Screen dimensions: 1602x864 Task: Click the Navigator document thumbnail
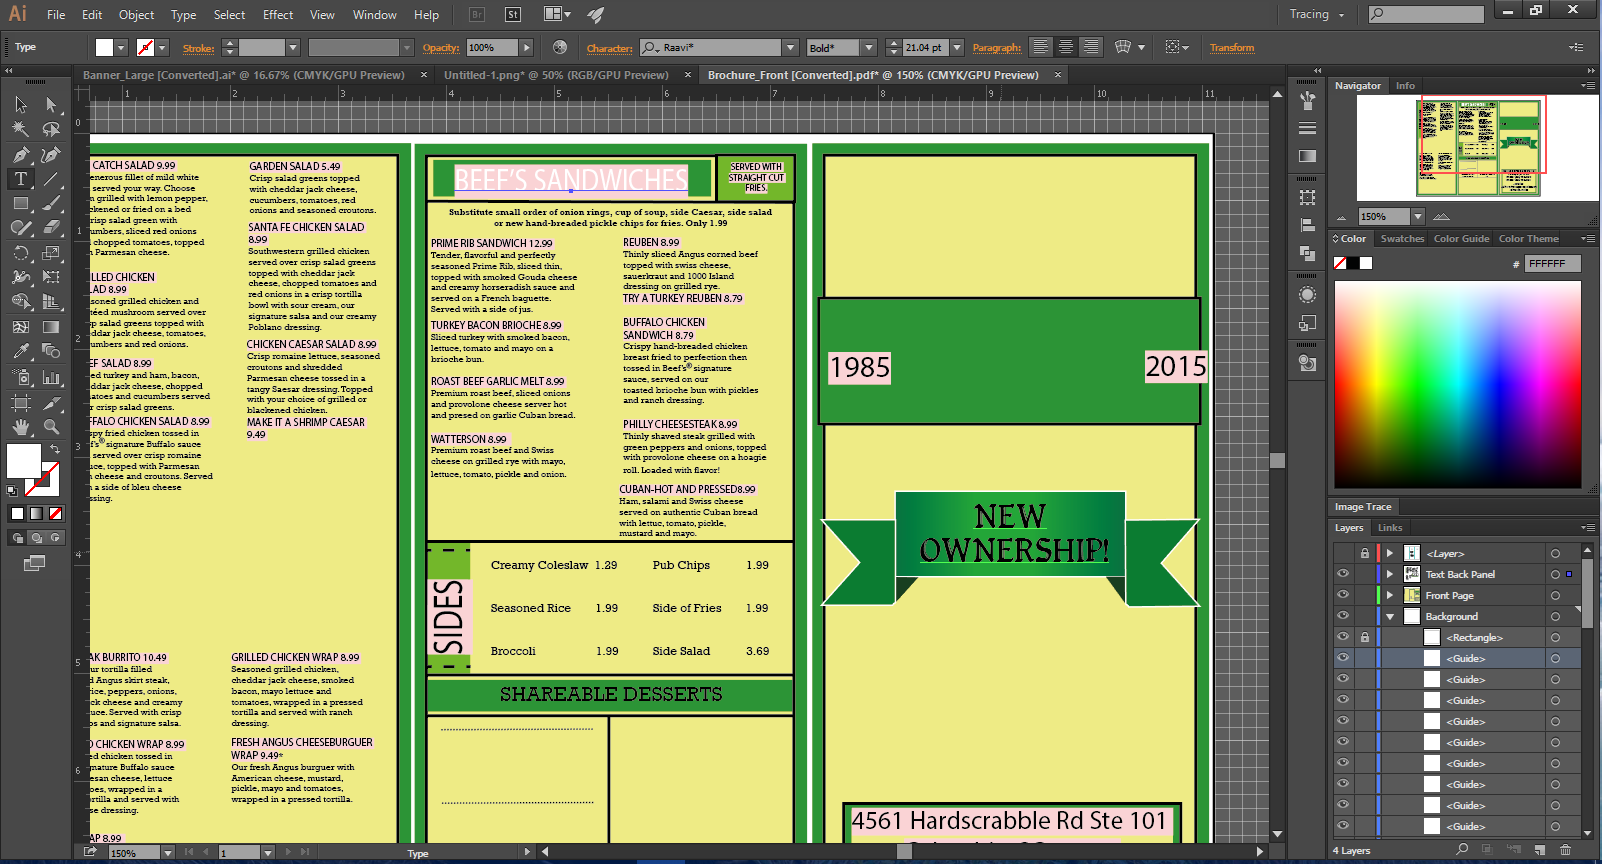coord(1479,147)
